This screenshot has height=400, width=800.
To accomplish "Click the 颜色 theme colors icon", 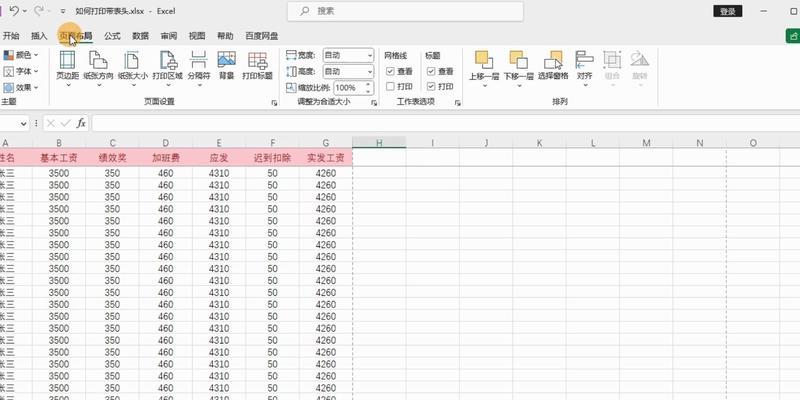I will point(9,55).
